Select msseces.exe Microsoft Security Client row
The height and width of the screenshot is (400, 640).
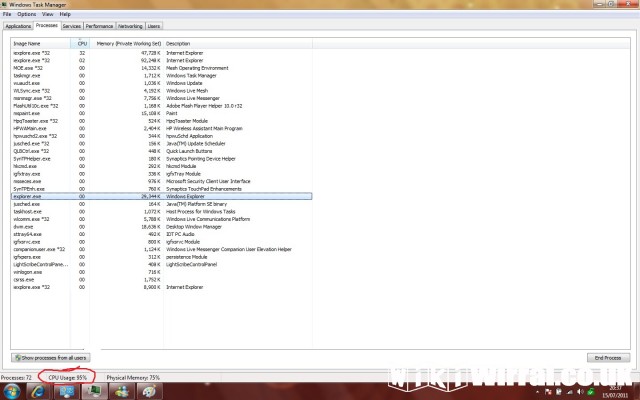162,181
